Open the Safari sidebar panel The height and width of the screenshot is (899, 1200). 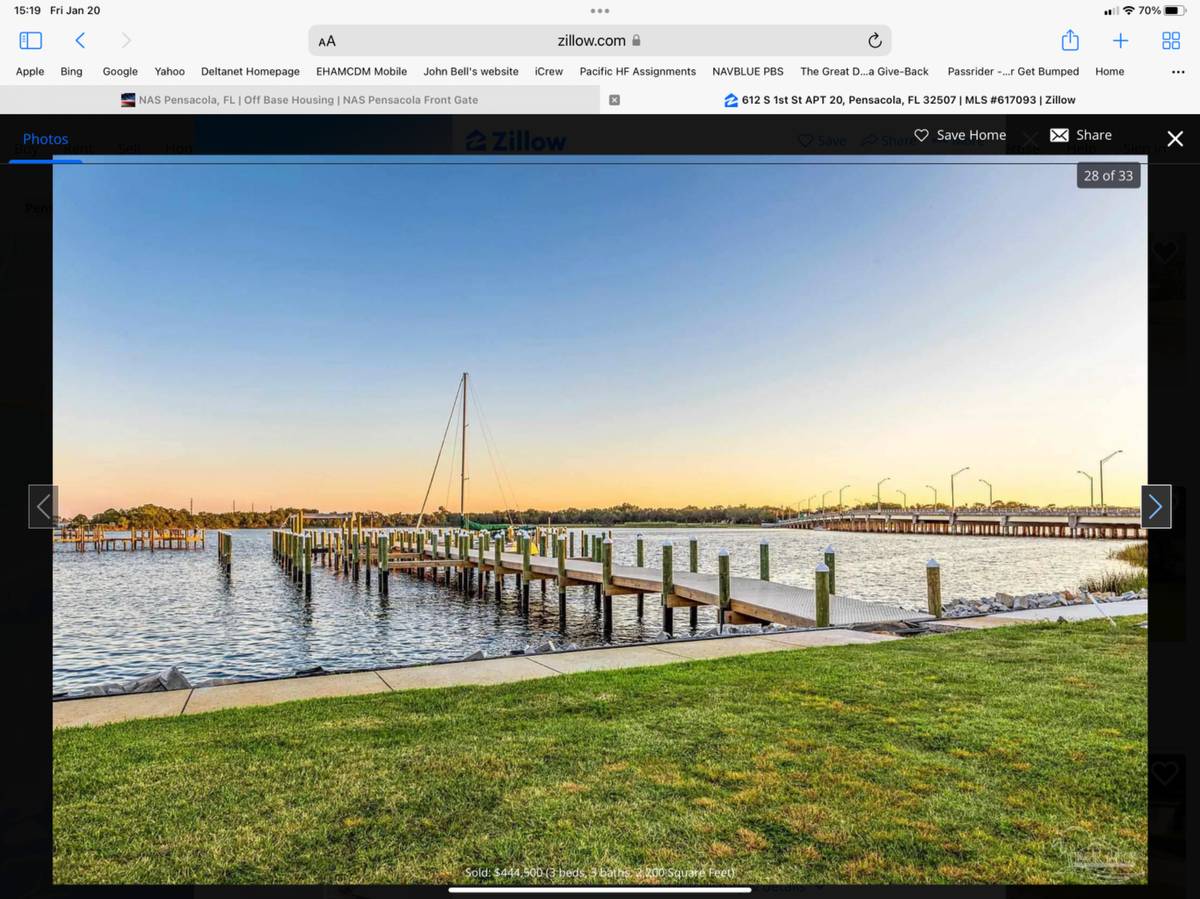(x=31, y=41)
